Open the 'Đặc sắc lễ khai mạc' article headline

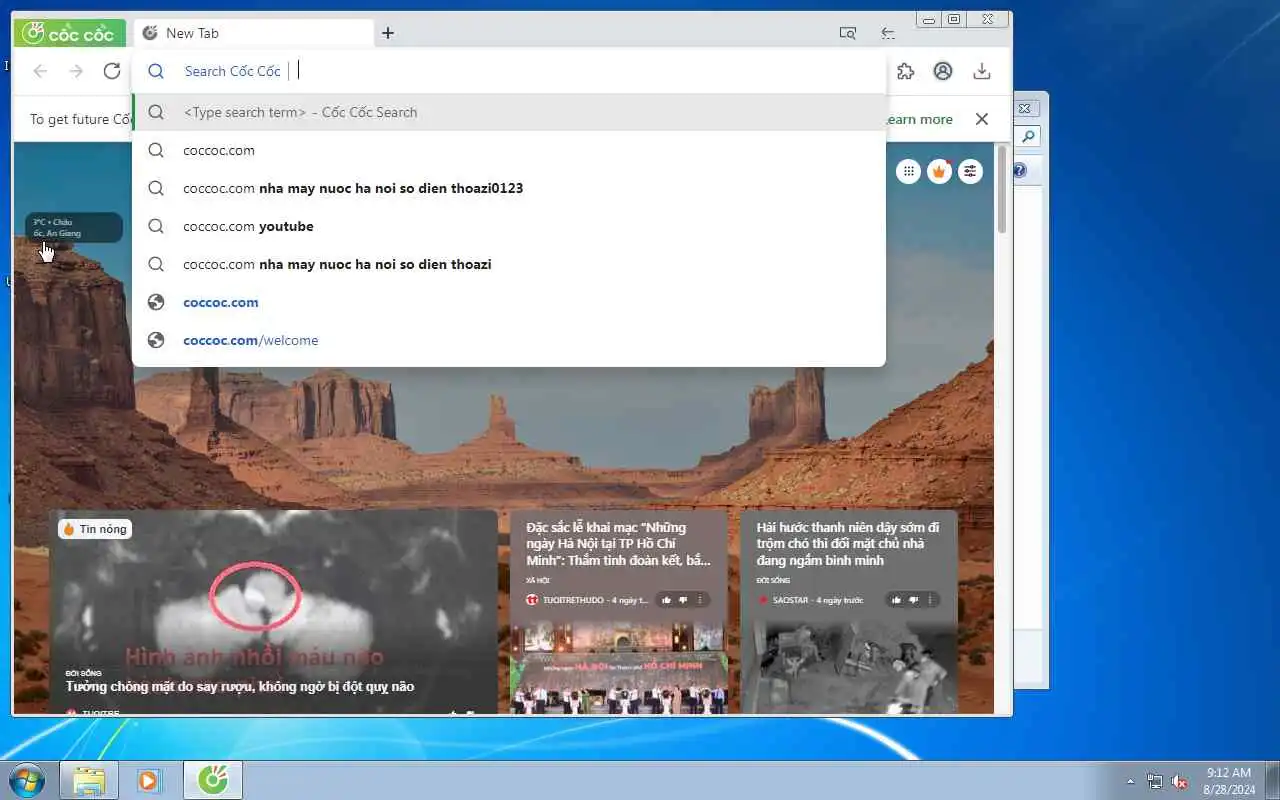coord(619,544)
